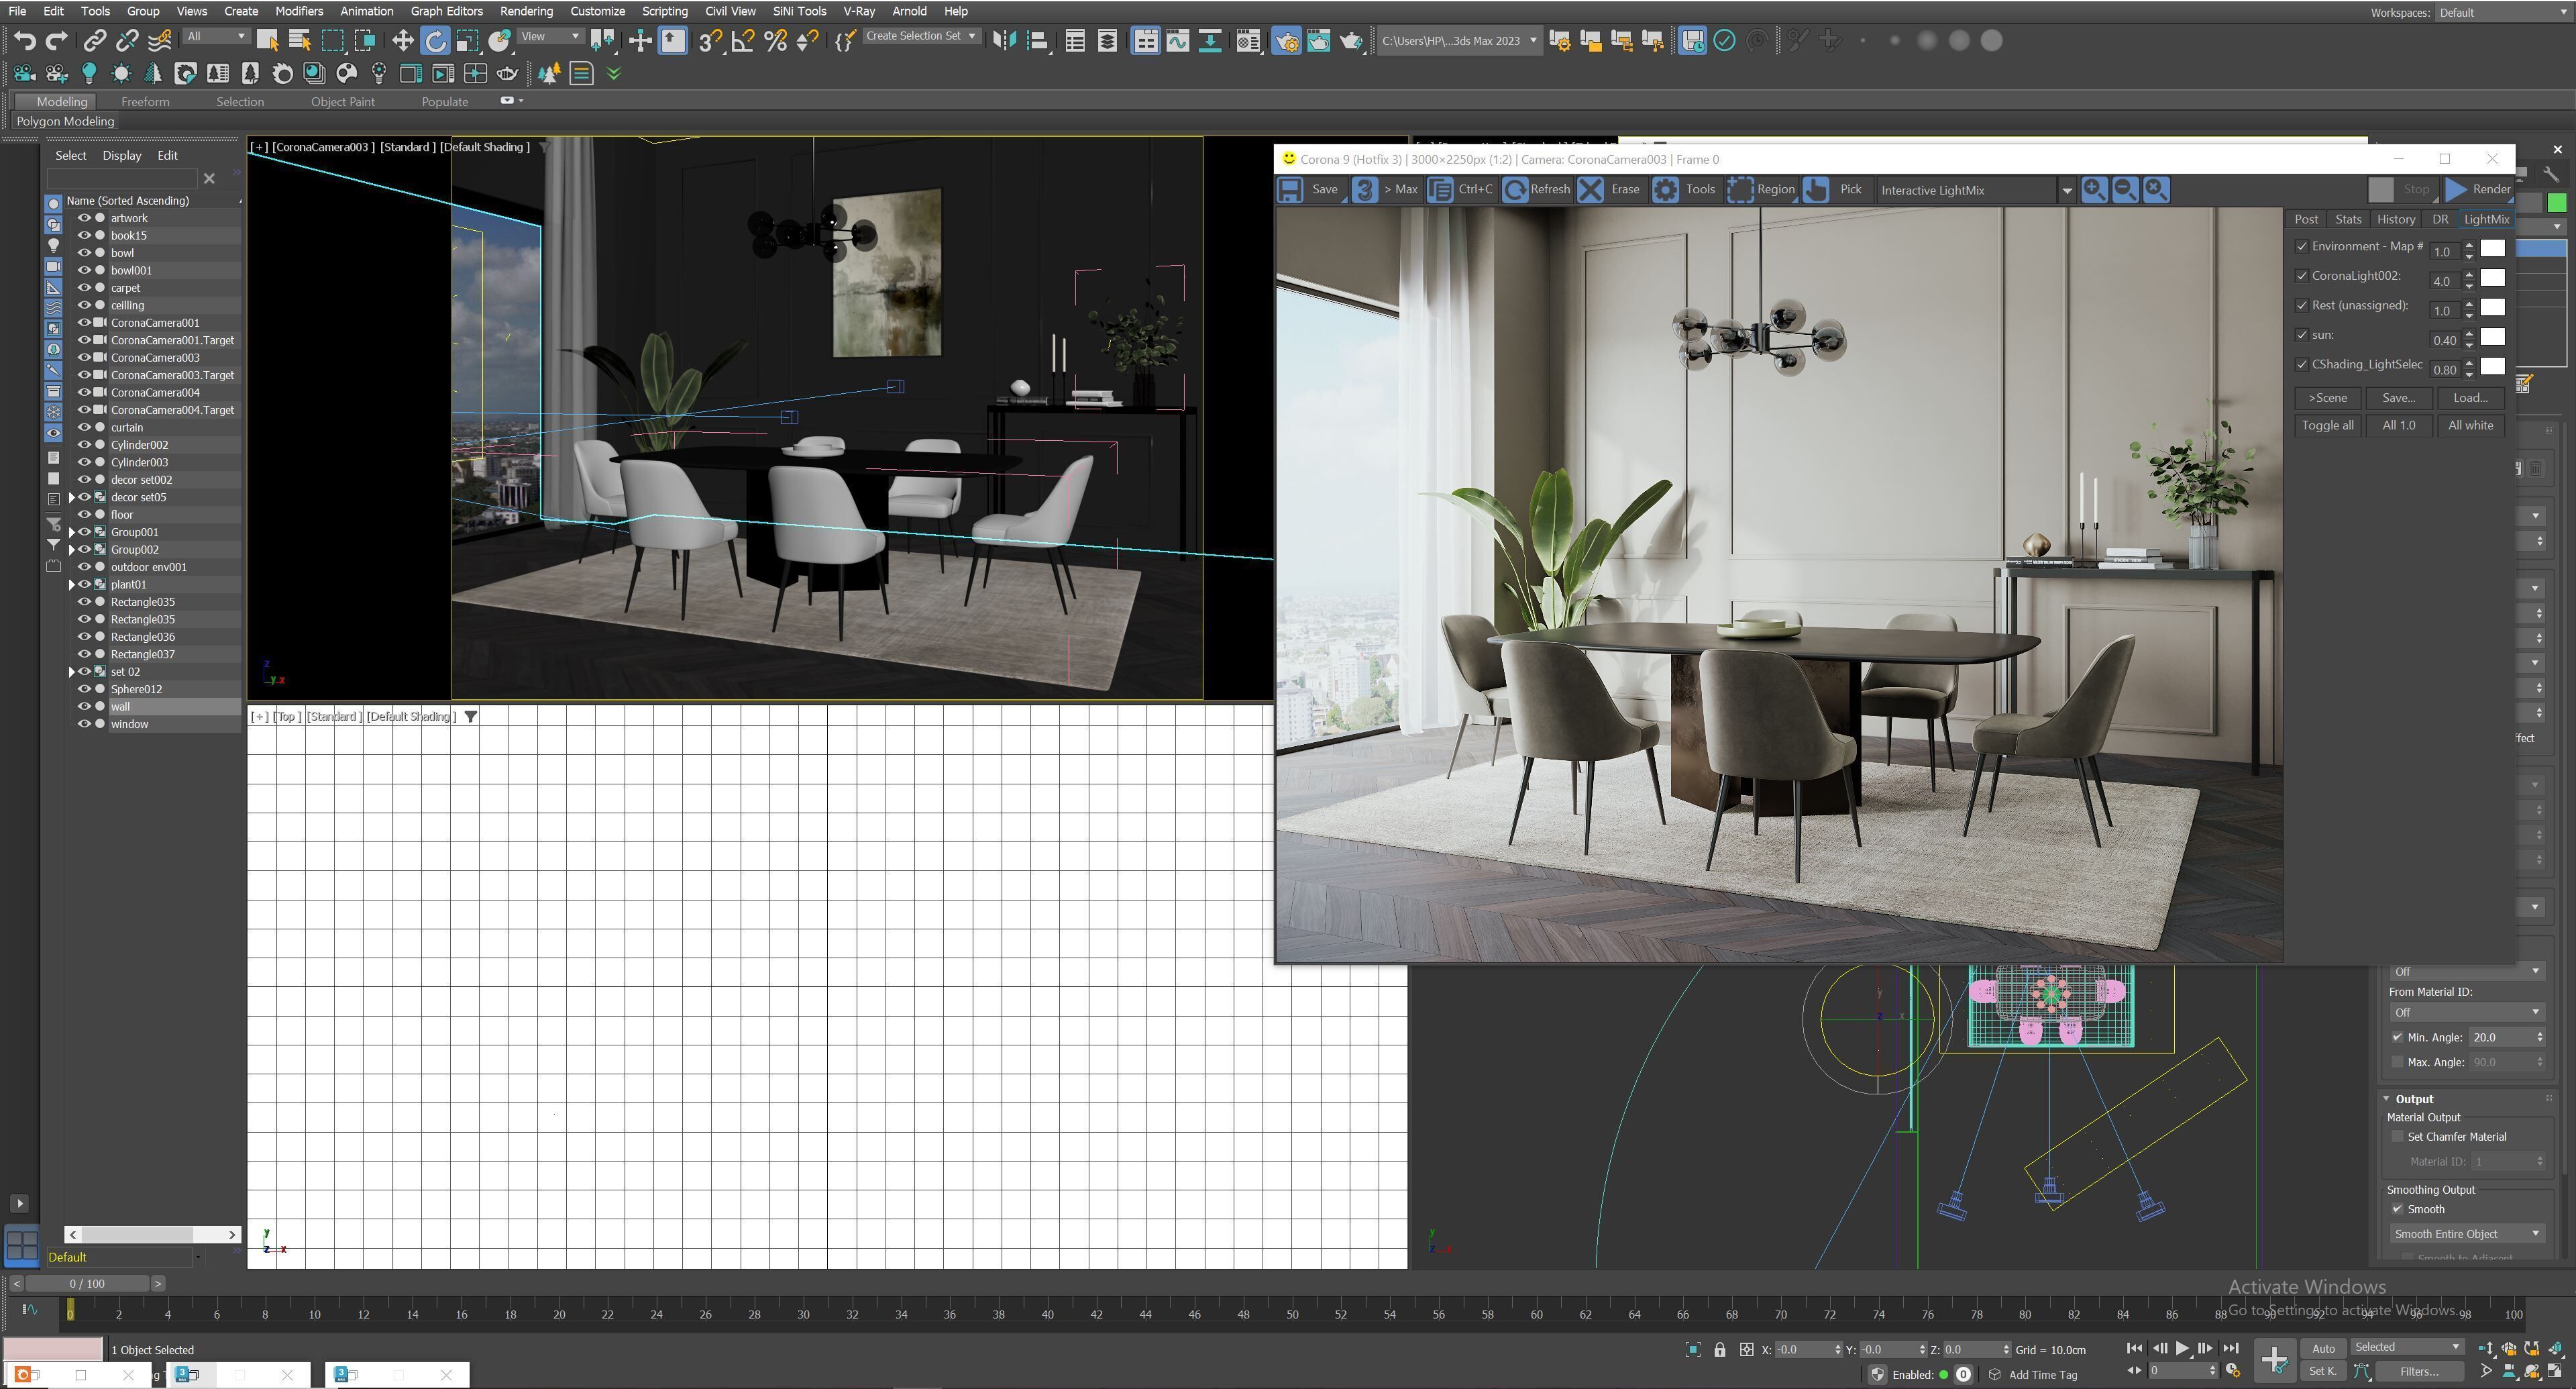Hide the artwork object eye icon
The height and width of the screenshot is (1389, 2576).
84,218
